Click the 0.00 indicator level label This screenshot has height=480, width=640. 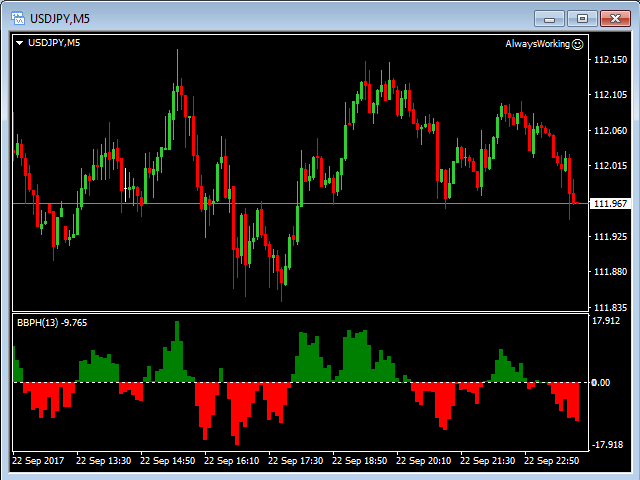pos(600,382)
